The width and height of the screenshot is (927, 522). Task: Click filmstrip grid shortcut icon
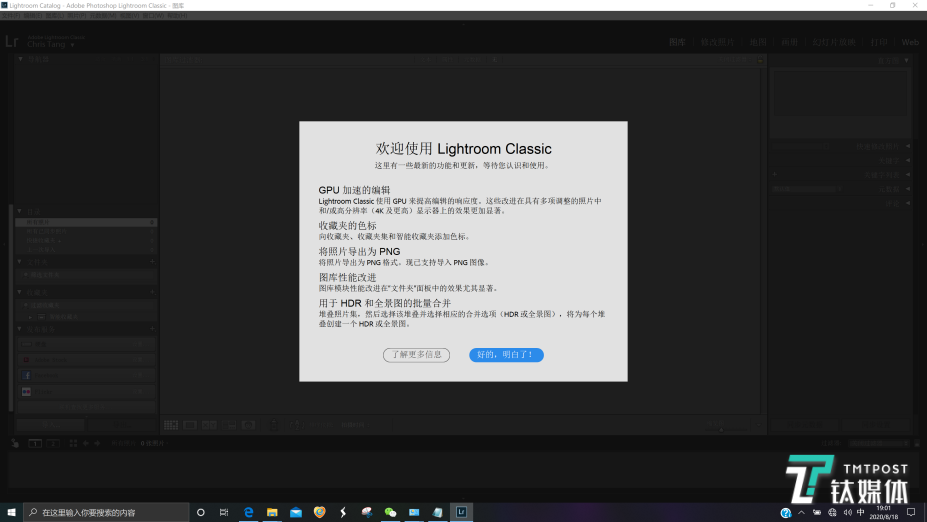pyautogui.click(x=73, y=443)
